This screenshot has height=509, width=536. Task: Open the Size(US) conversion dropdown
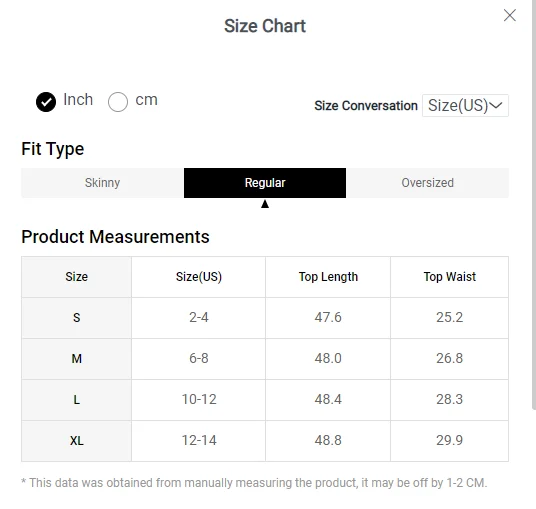coord(465,105)
